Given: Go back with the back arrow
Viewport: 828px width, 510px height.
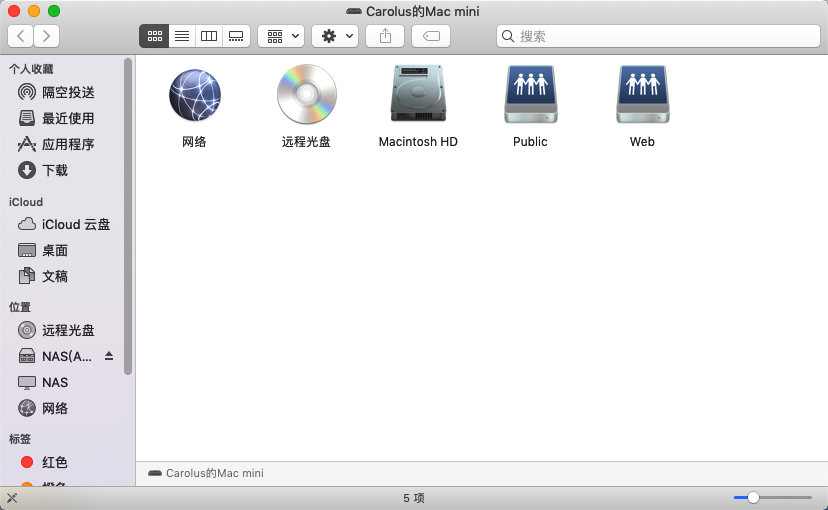Looking at the screenshot, I should [21, 36].
